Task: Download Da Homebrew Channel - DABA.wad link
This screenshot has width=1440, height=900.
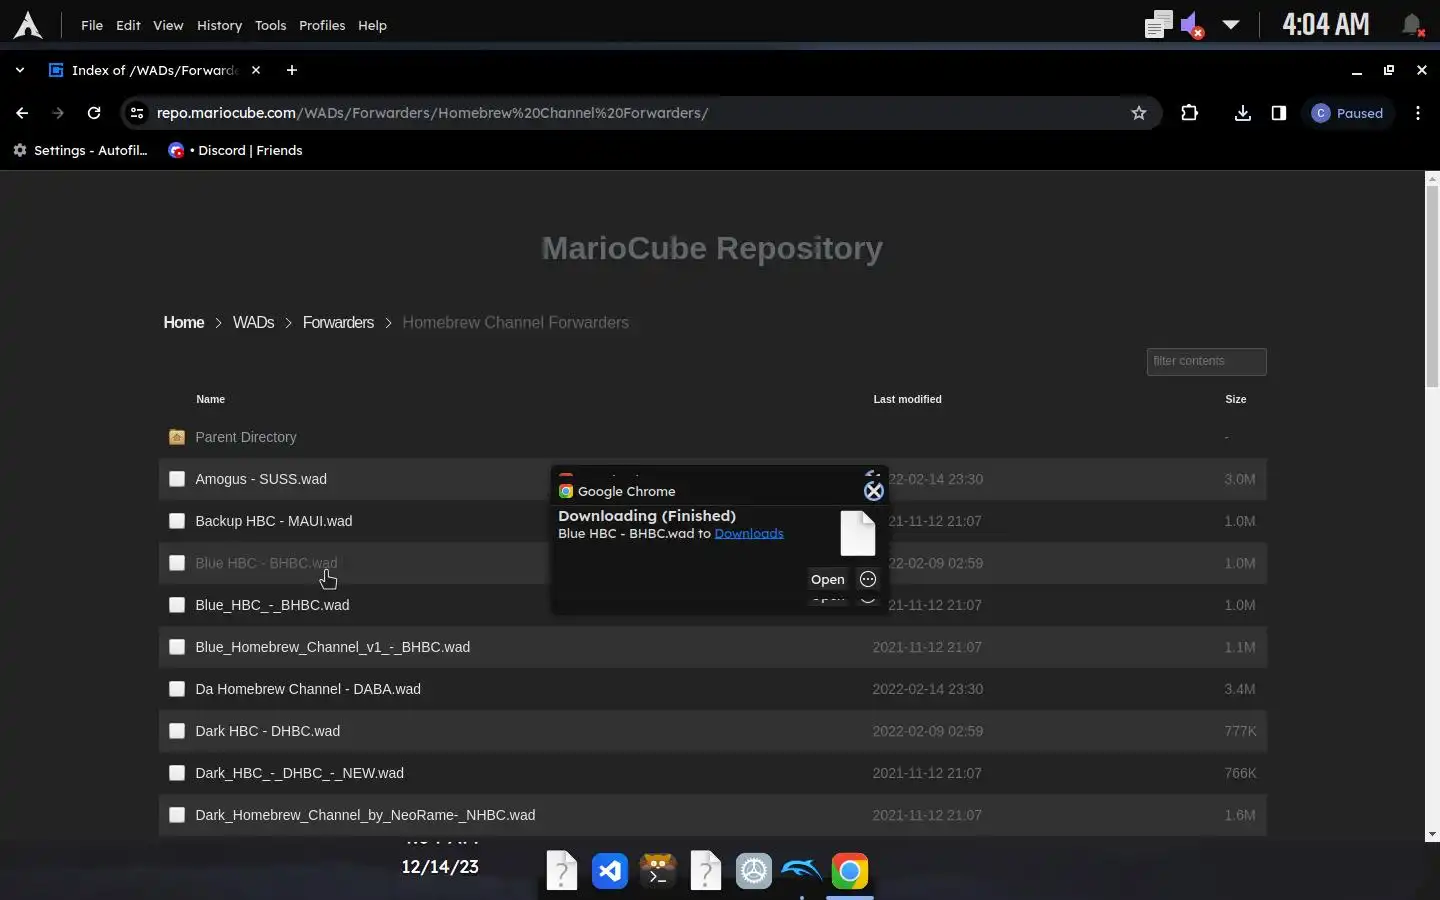Action: (x=308, y=689)
